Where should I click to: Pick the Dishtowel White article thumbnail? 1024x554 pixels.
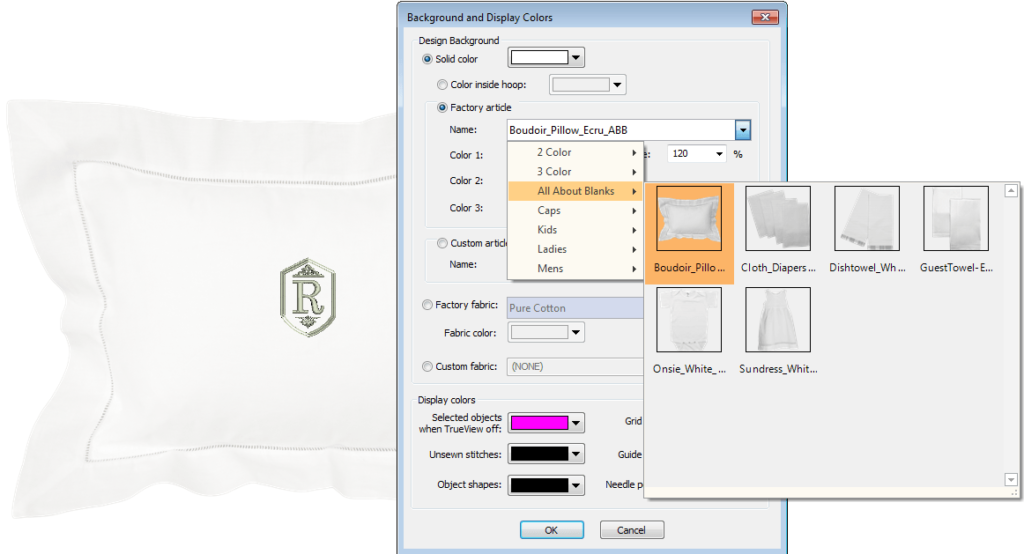[867, 219]
